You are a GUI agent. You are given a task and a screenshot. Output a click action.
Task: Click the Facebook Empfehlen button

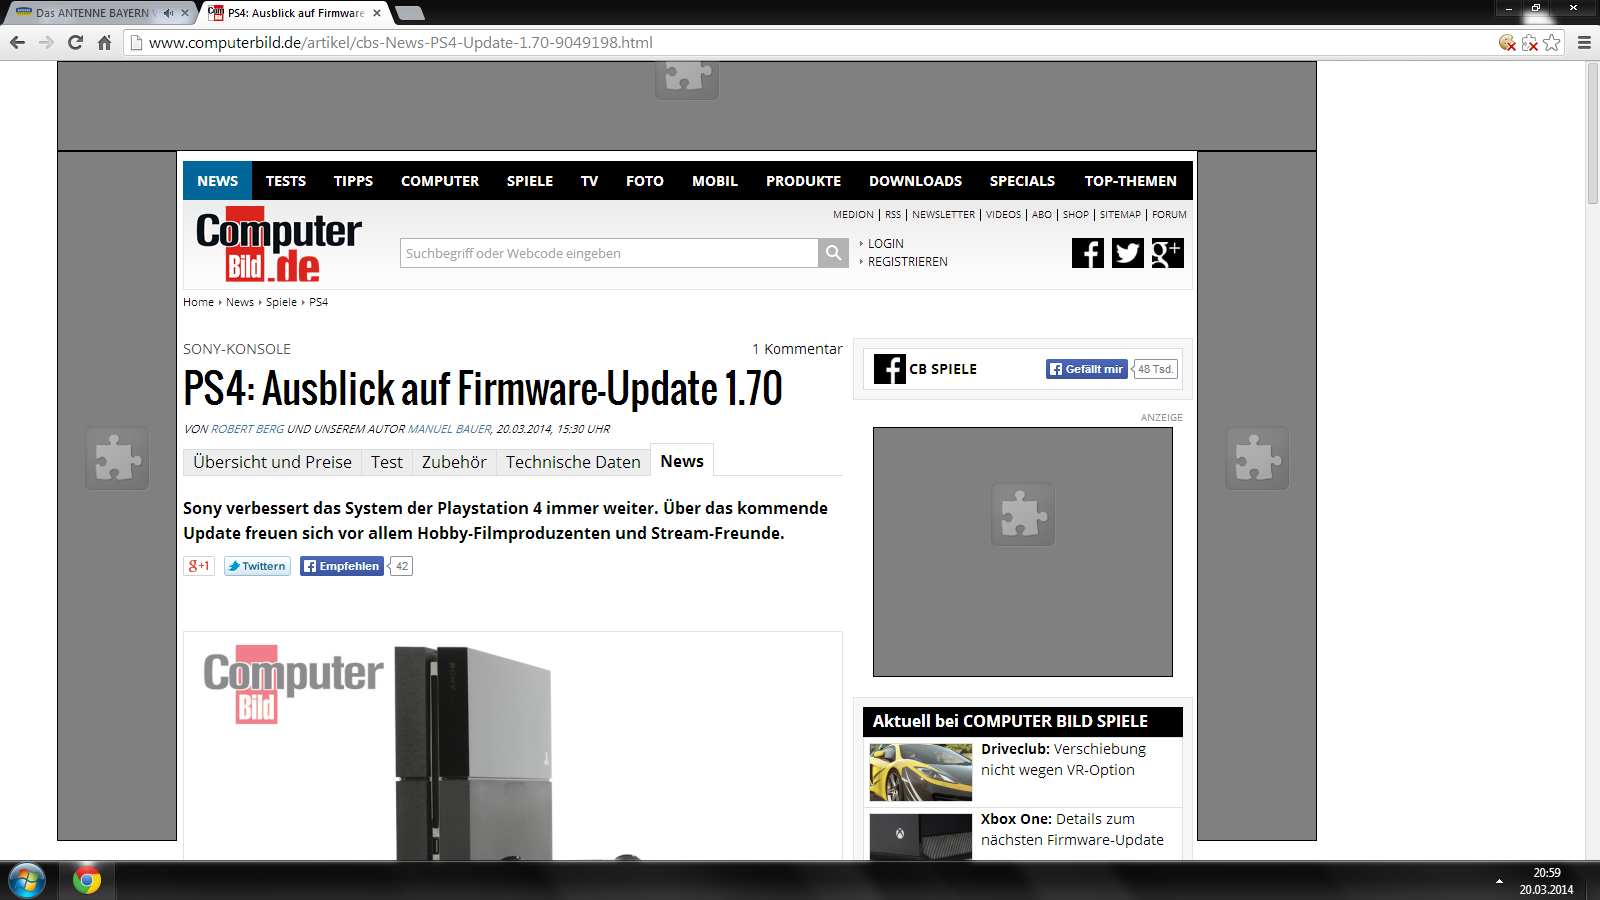point(342,566)
